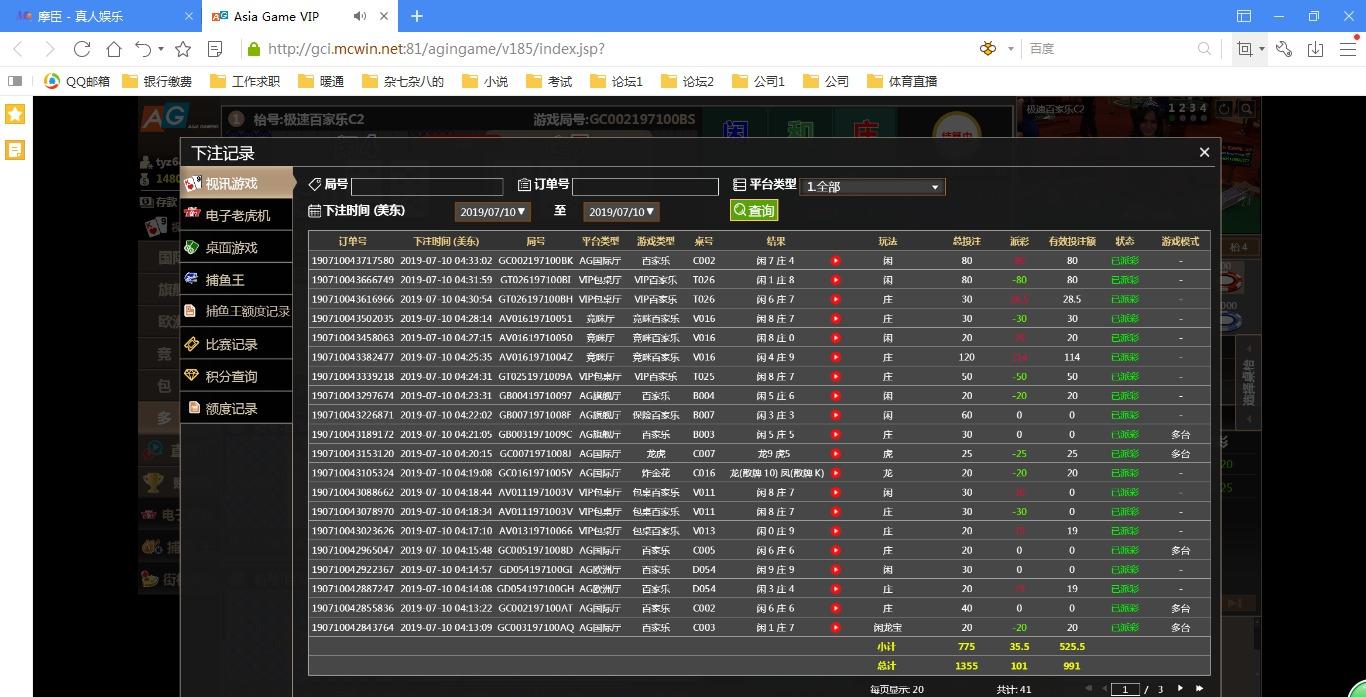
Task: Open the 平台类型 dropdown
Action: (872, 186)
